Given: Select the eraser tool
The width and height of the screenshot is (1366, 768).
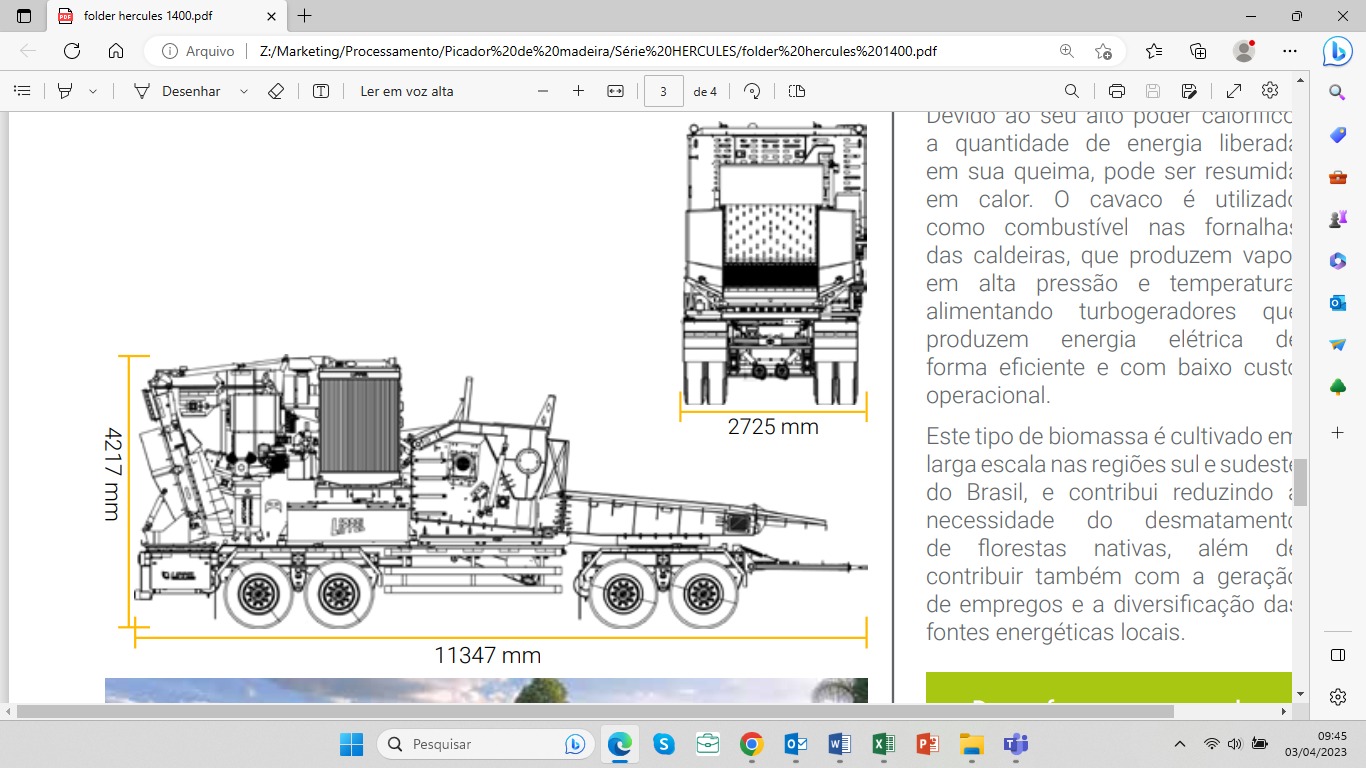Looking at the screenshot, I should pos(277,91).
